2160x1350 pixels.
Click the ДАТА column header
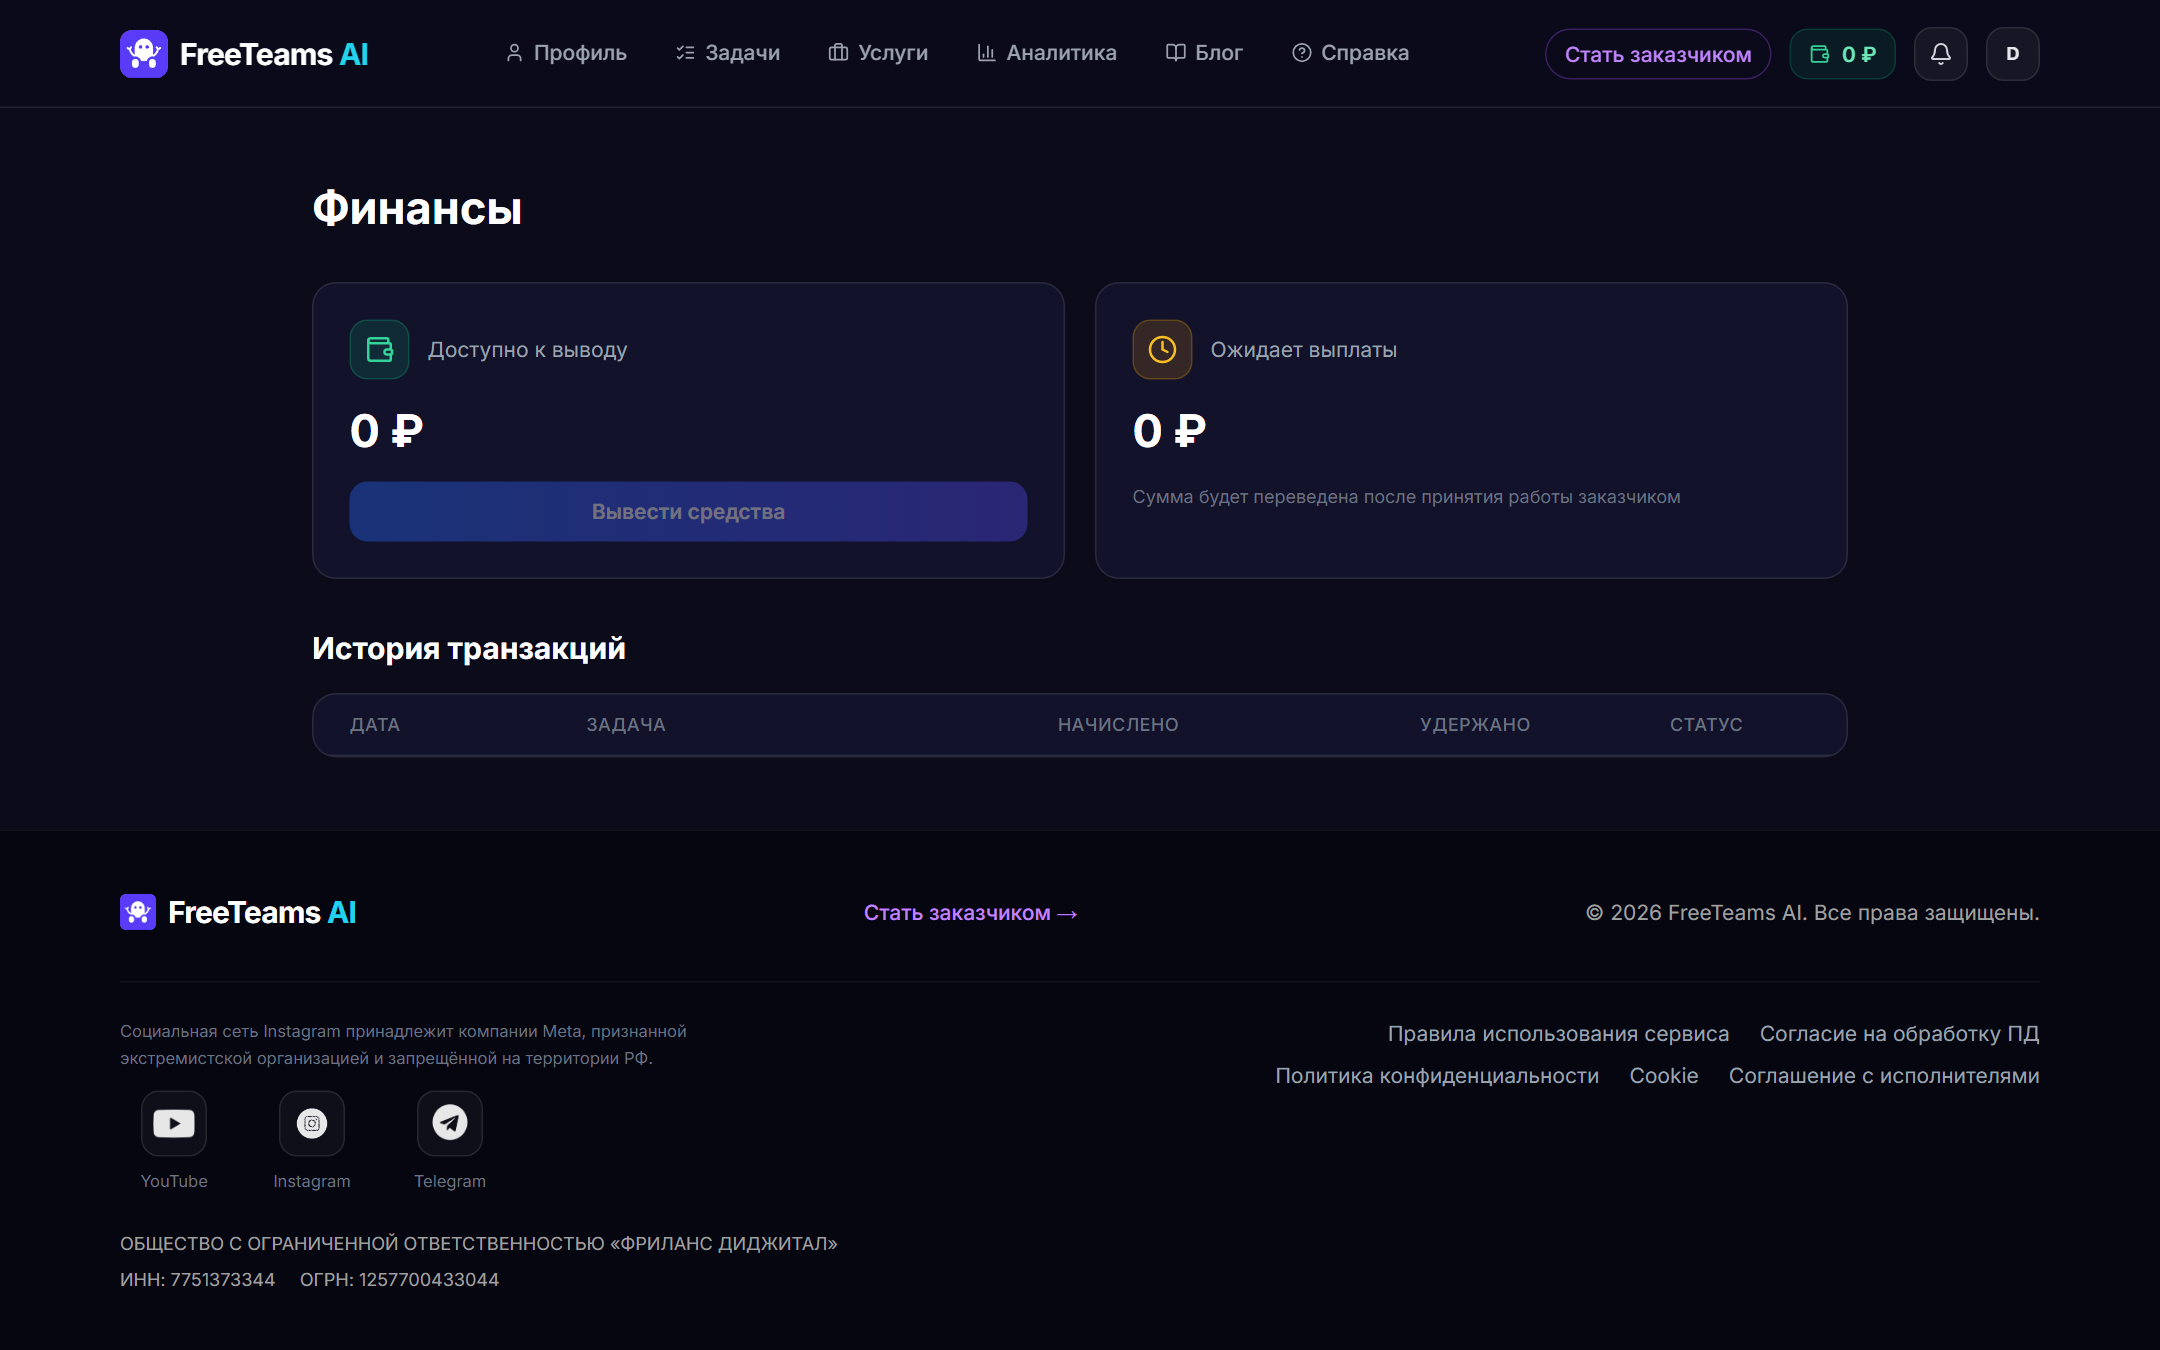pyautogui.click(x=375, y=725)
